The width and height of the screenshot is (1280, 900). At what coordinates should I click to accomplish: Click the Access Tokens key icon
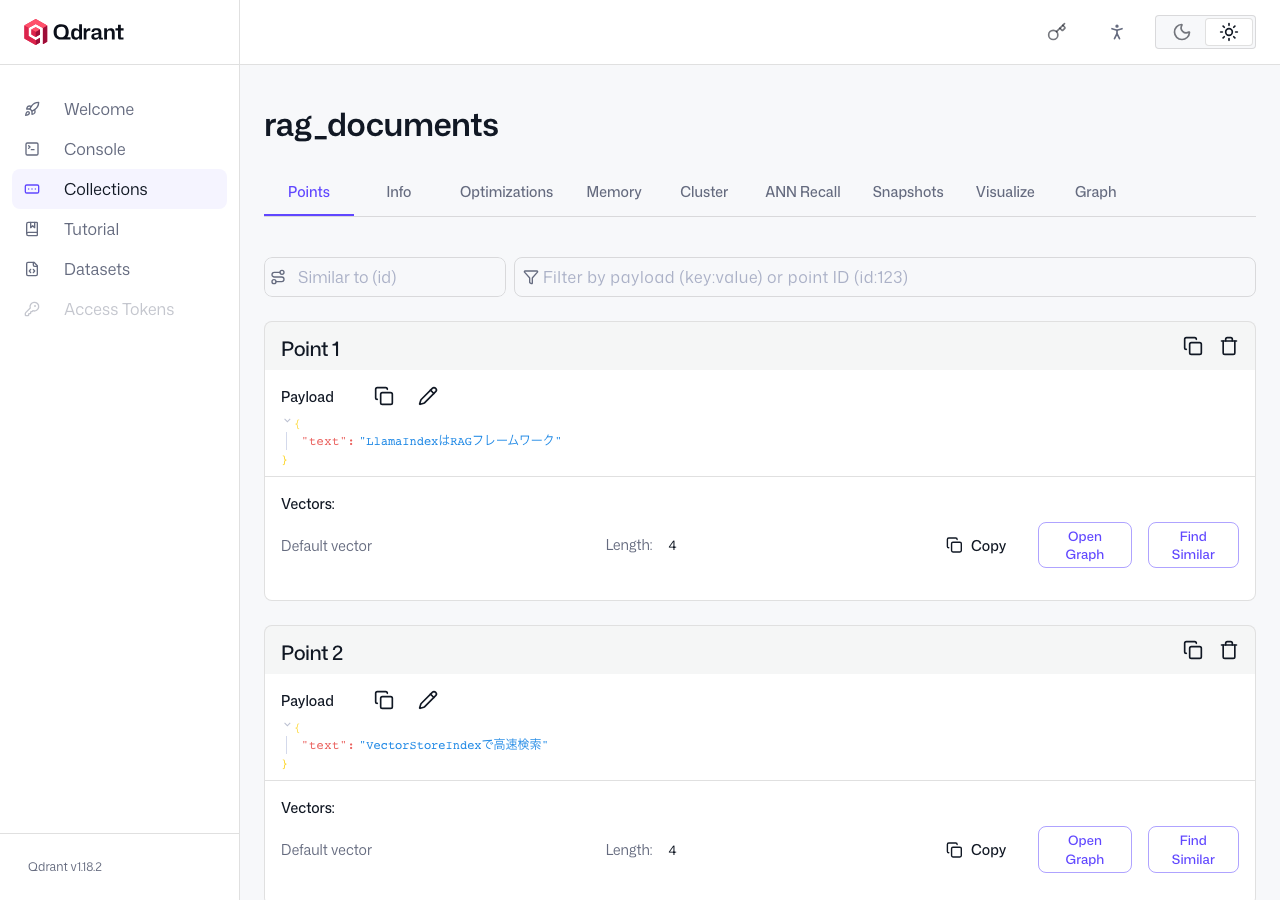[32, 309]
